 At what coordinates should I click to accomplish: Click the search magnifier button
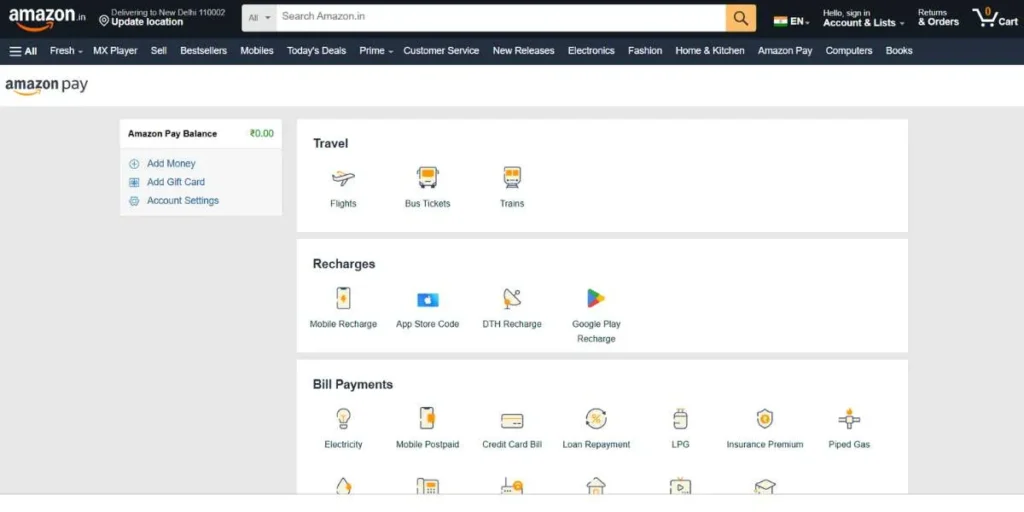click(741, 18)
